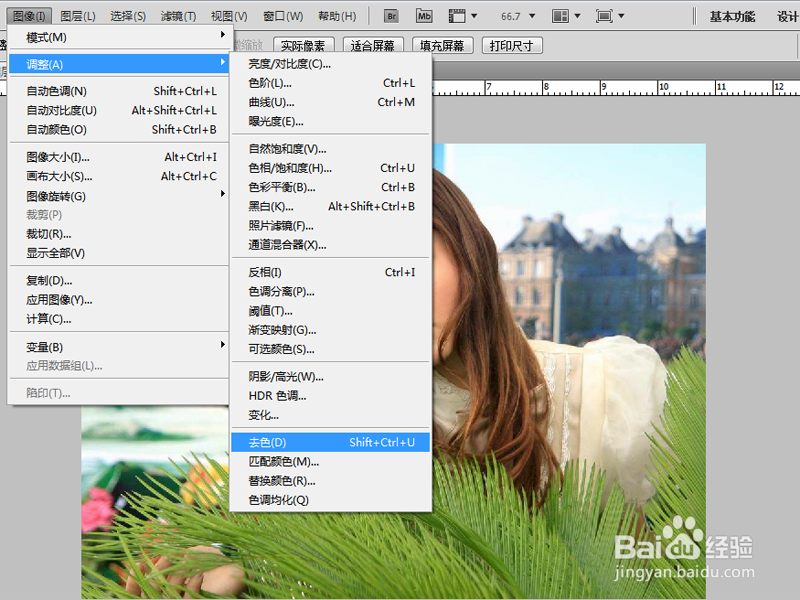The width and height of the screenshot is (800, 600).
Task: Open 色调分离(P)... adjustment
Action: point(331,292)
